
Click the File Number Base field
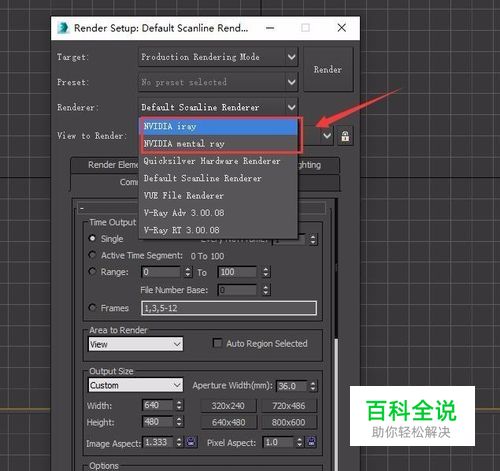pyautogui.click(x=237, y=290)
